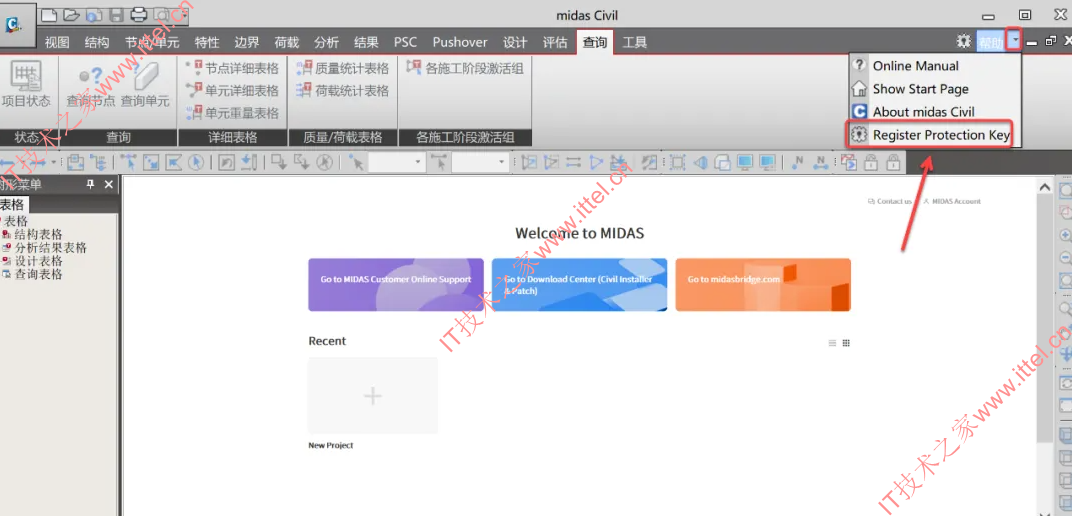
Task: Pin the tree menu panel
Action: 90,185
